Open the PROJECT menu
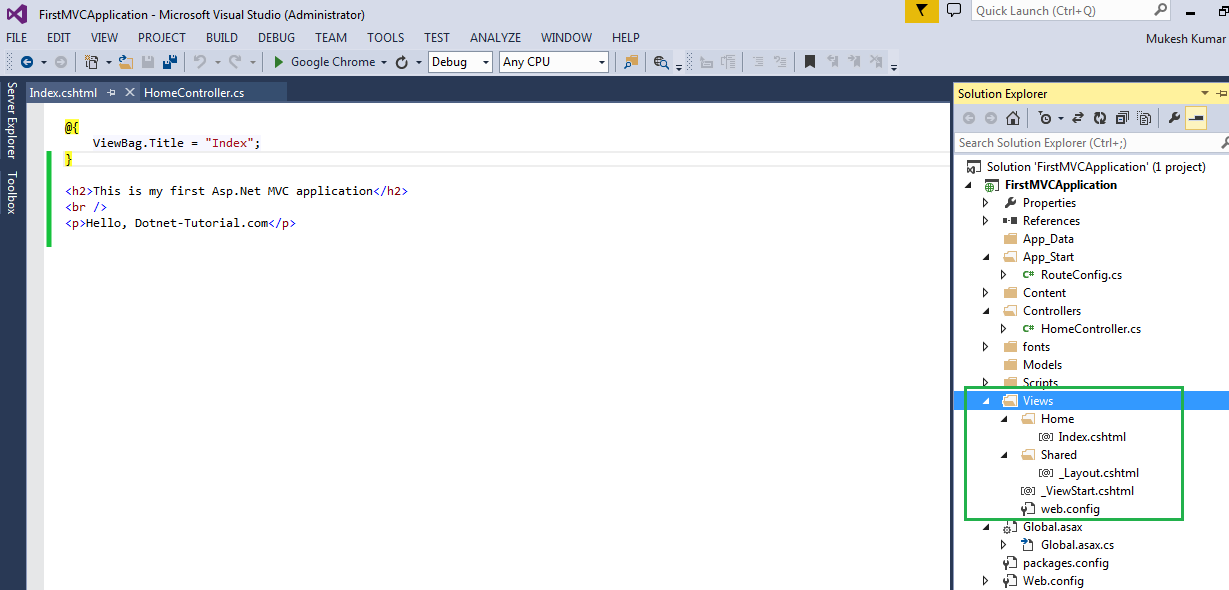 pos(162,38)
